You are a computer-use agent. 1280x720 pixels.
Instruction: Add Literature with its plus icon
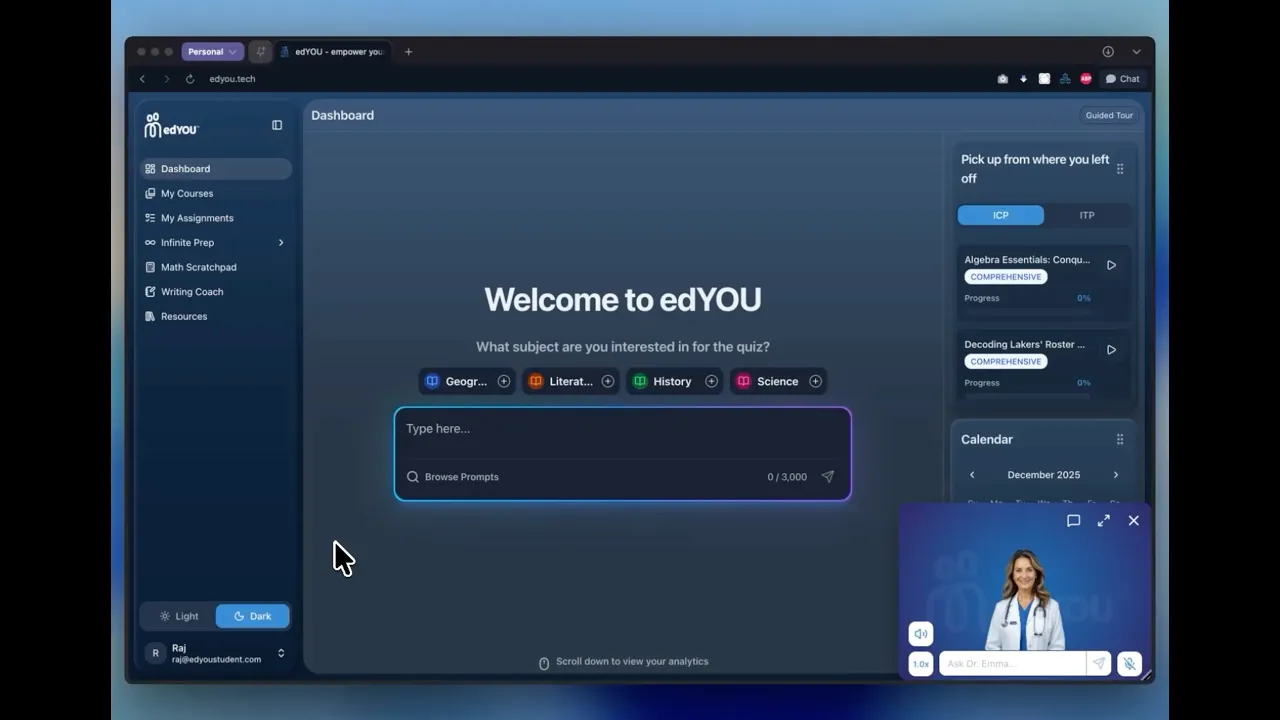[x=608, y=381]
